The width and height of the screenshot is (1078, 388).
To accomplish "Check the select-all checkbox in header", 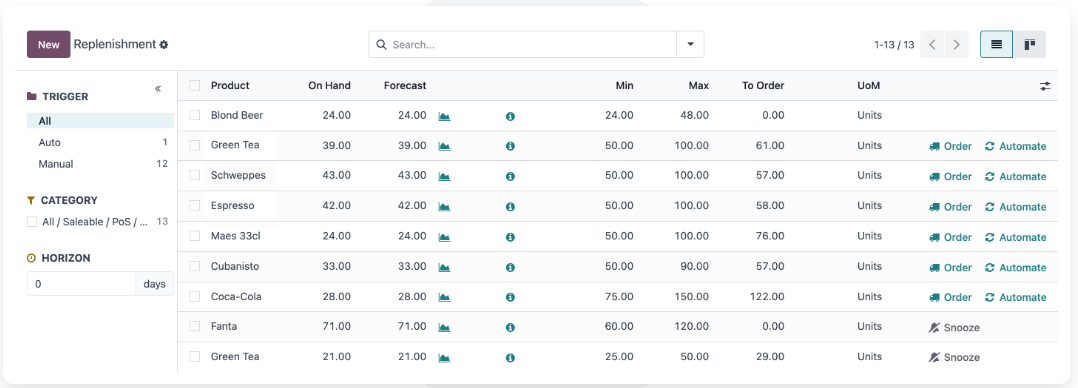I will coord(195,85).
